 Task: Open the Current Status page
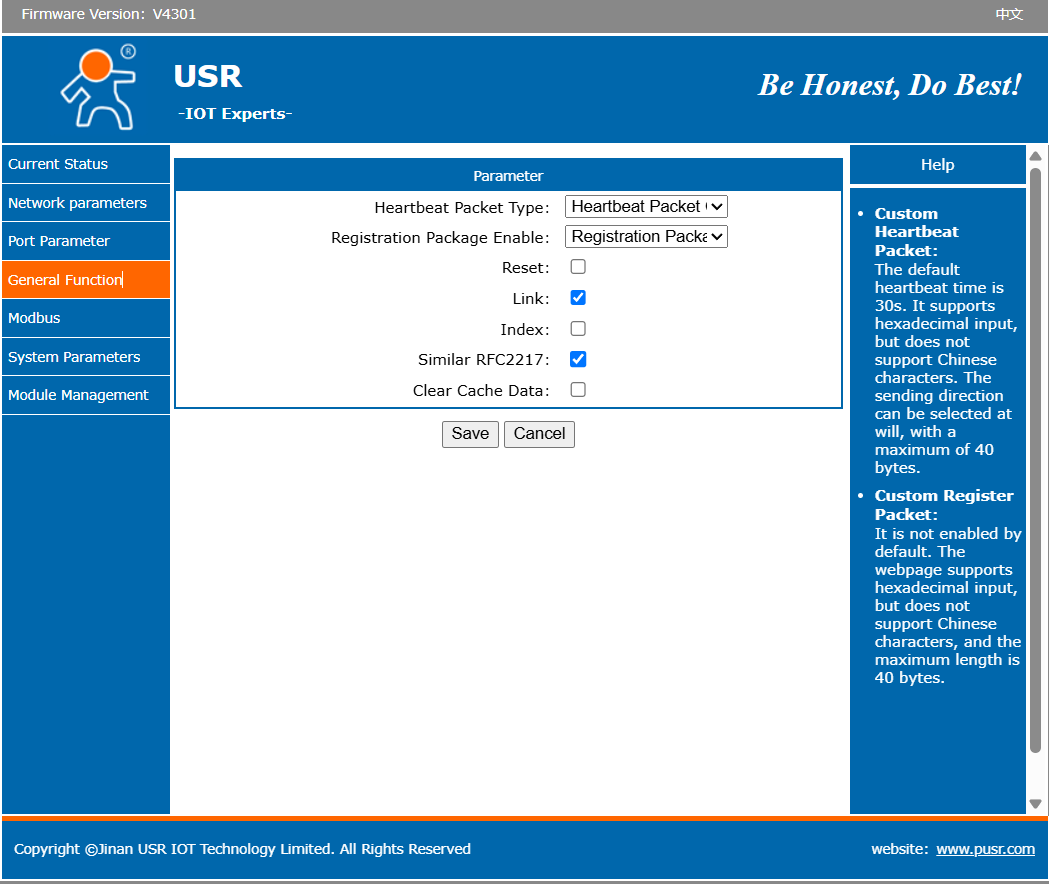point(58,164)
